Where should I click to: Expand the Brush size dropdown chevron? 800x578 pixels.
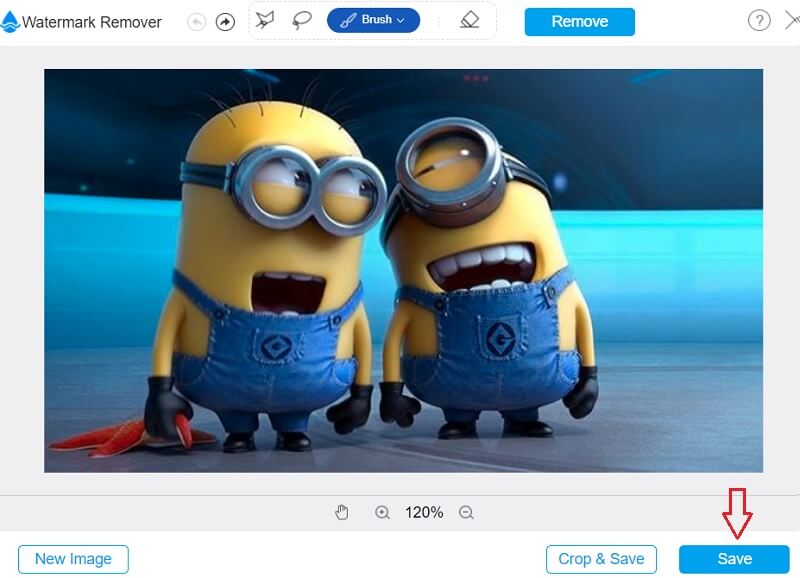point(401,20)
